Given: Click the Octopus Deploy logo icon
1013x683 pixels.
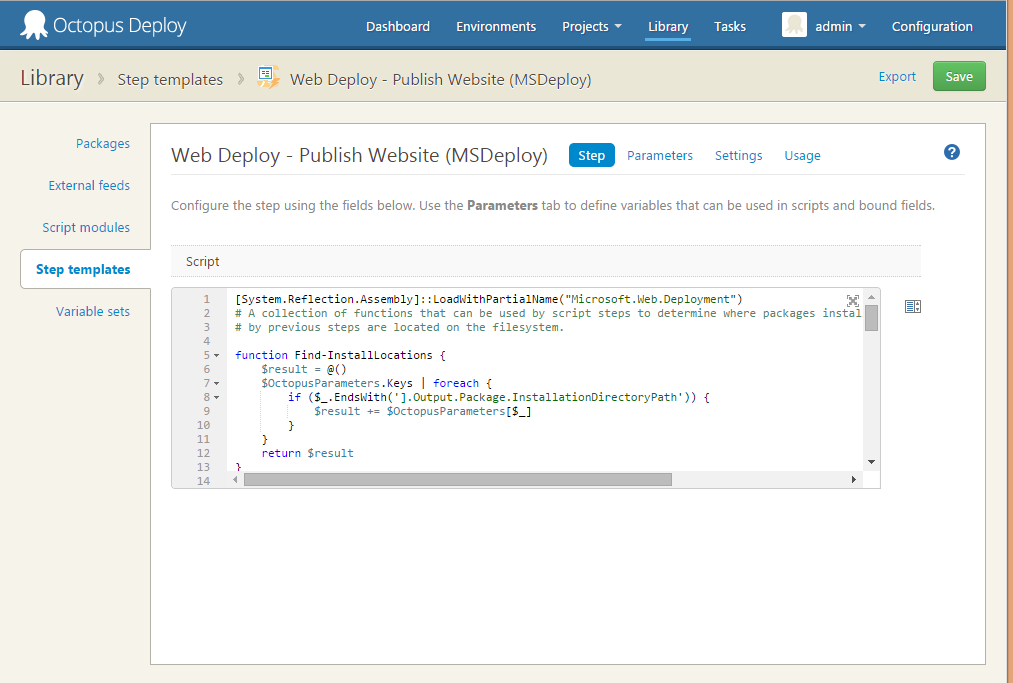Looking at the screenshot, I should click(34, 25).
